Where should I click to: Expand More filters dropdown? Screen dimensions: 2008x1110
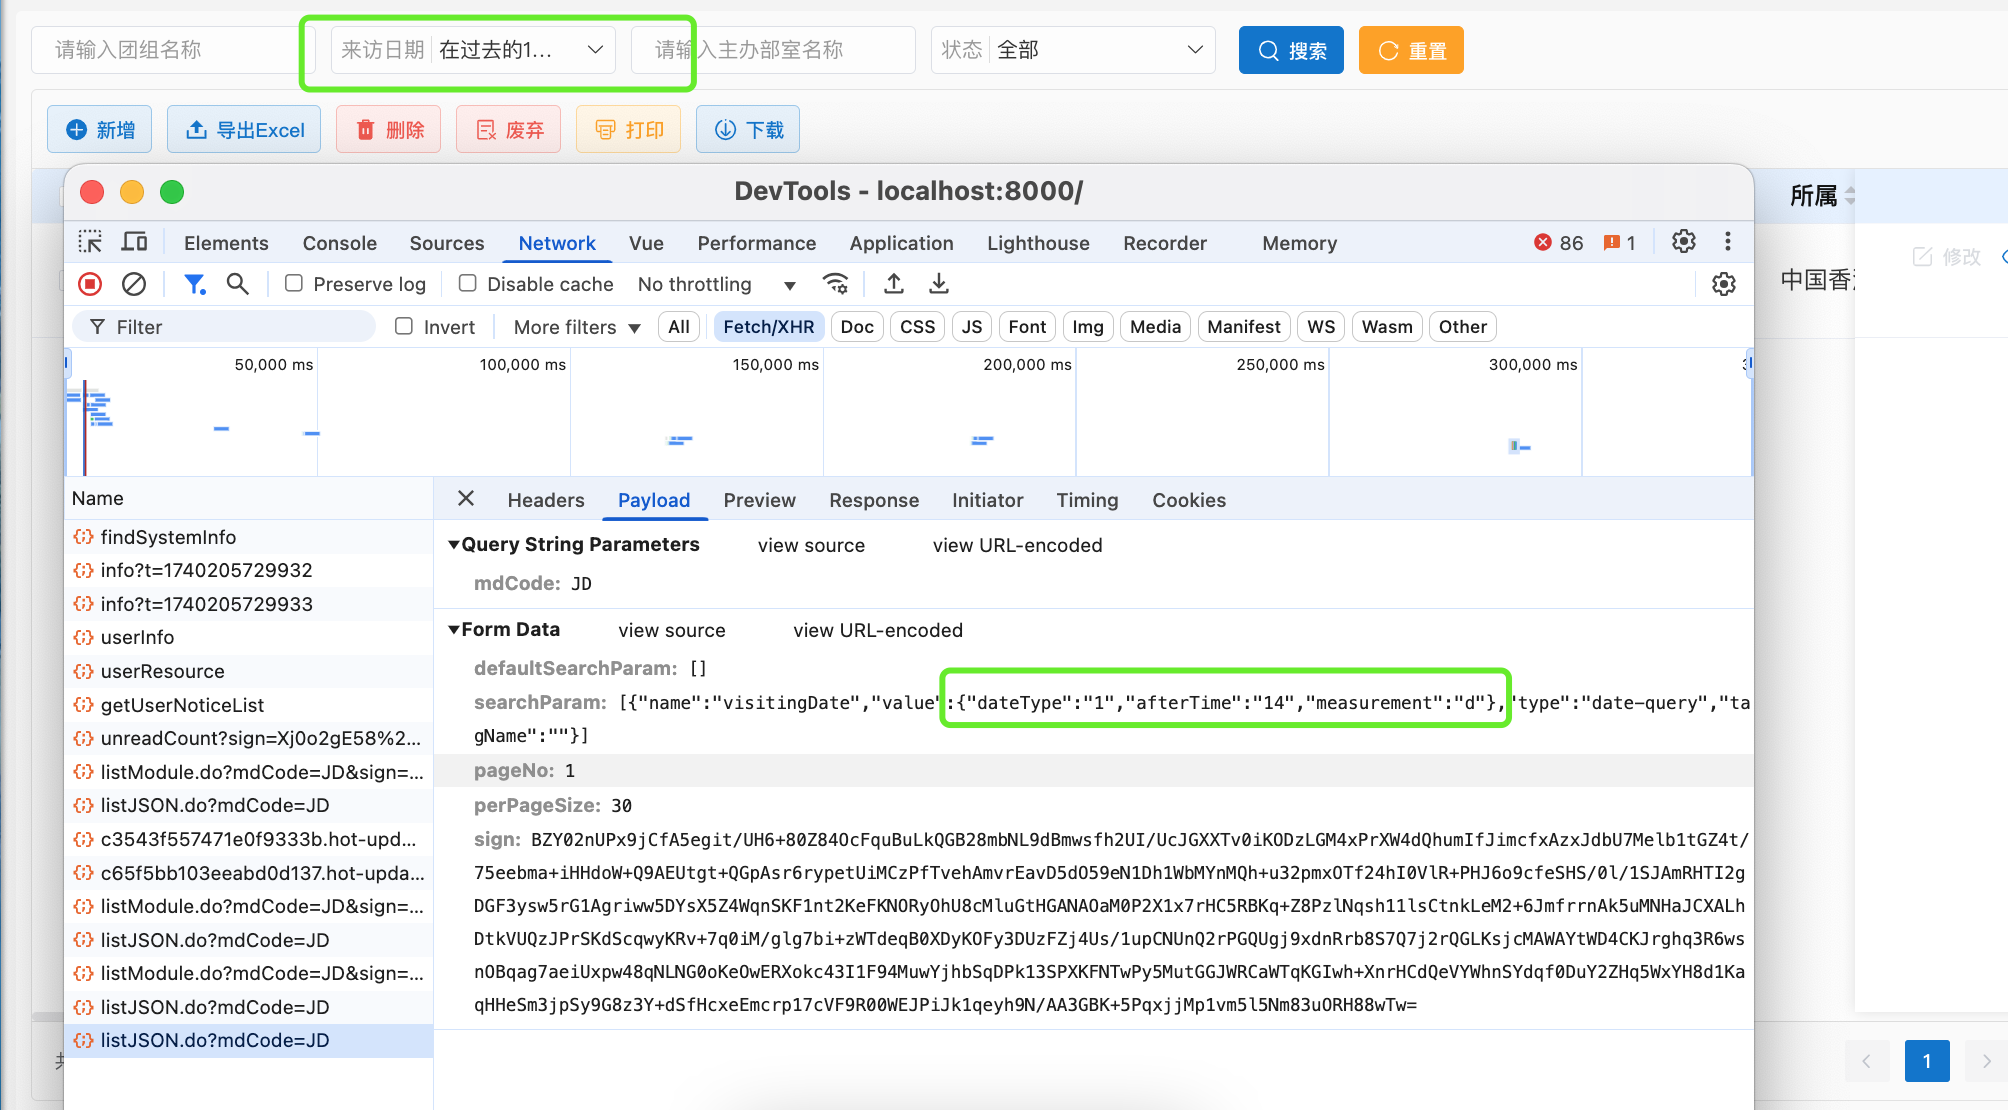point(577,327)
